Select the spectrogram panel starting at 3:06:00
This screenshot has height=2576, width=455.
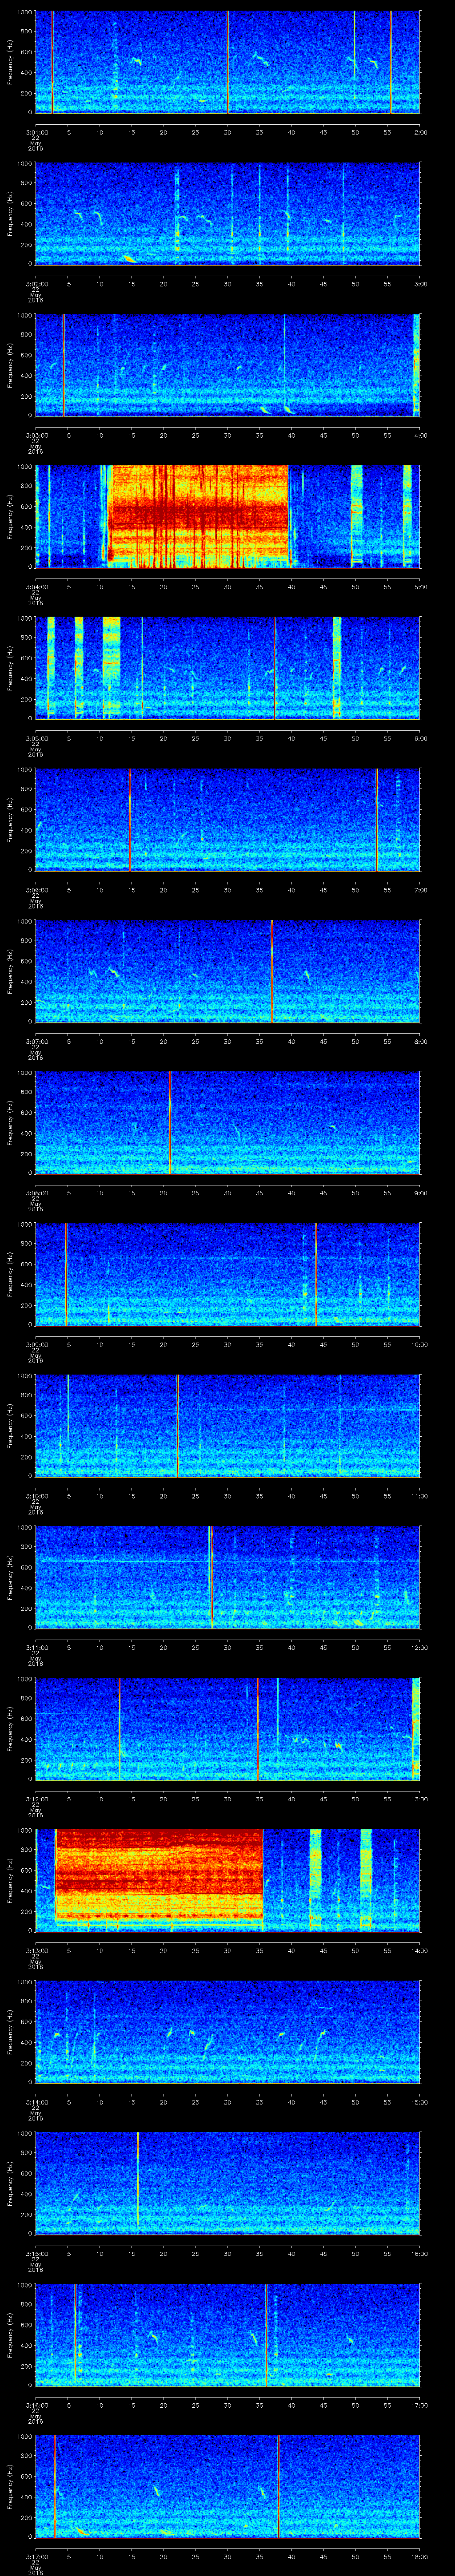[x=228, y=820]
